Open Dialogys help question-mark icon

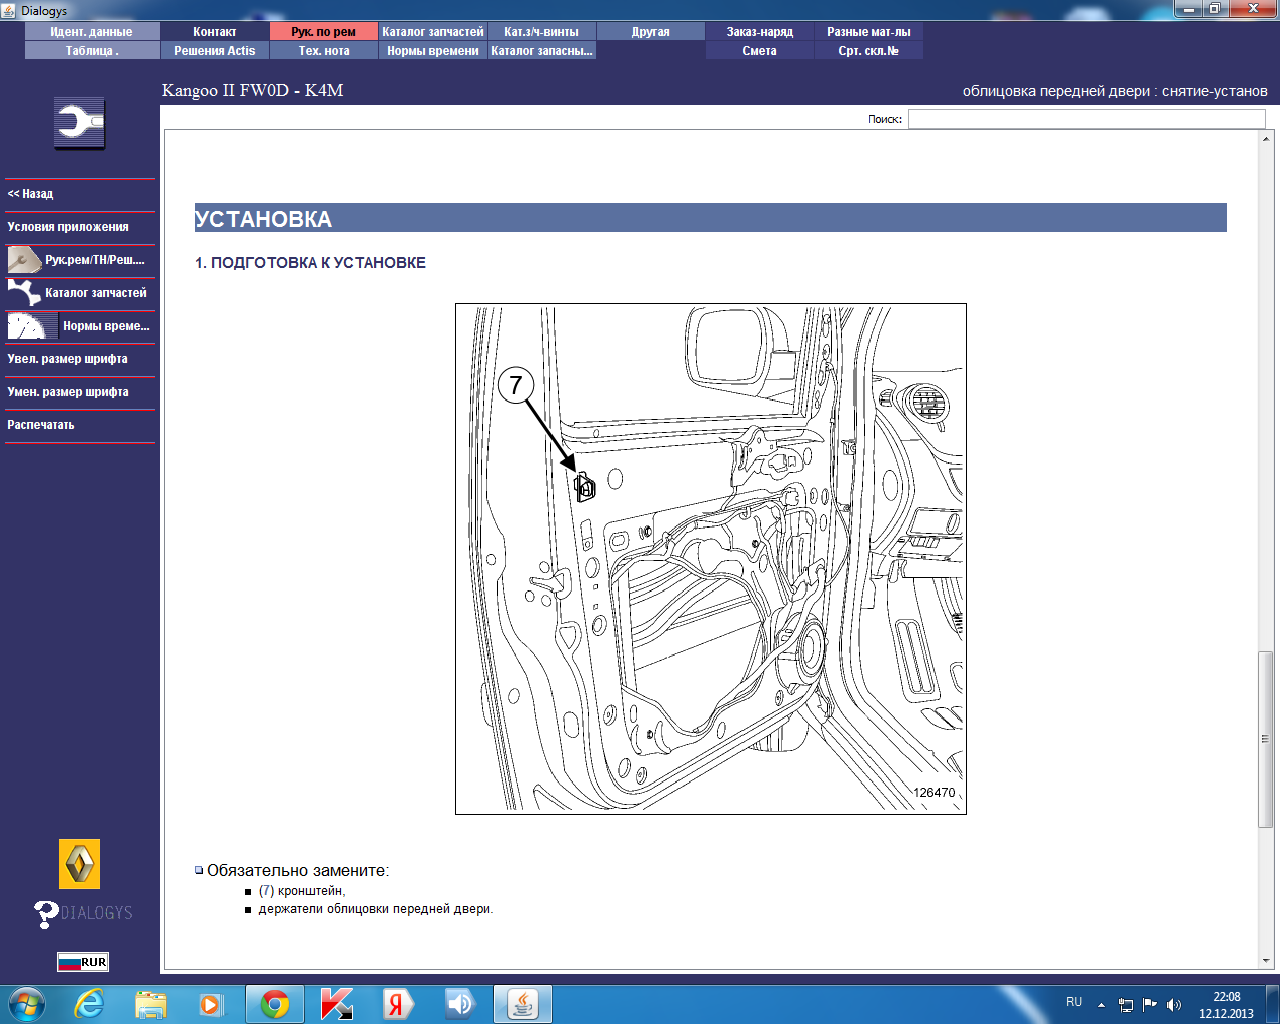[46, 914]
